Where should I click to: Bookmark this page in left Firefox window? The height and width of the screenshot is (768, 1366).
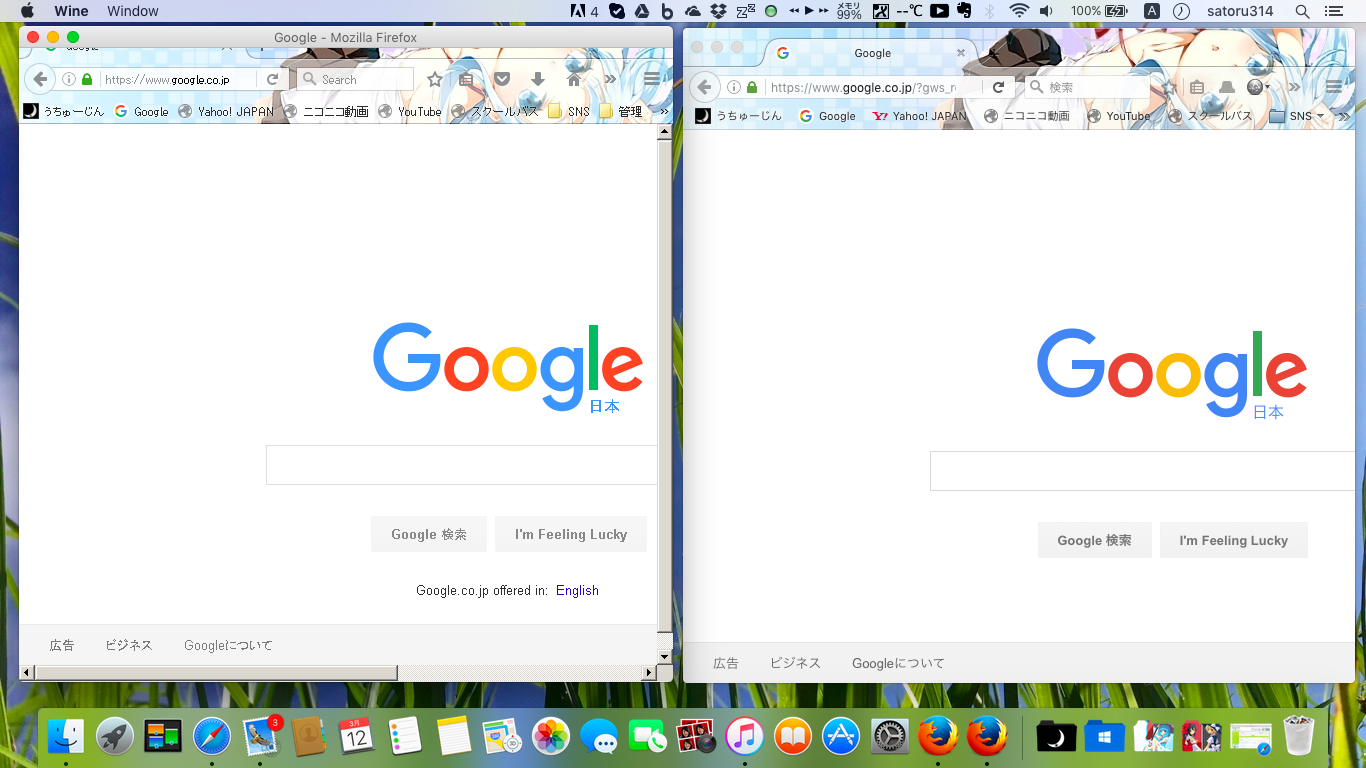[x=434, y=79]
